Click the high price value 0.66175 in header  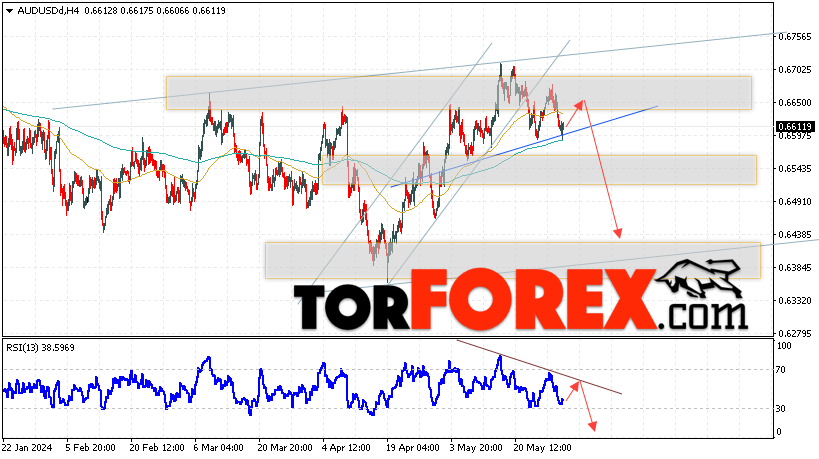[x=137, y=10]
